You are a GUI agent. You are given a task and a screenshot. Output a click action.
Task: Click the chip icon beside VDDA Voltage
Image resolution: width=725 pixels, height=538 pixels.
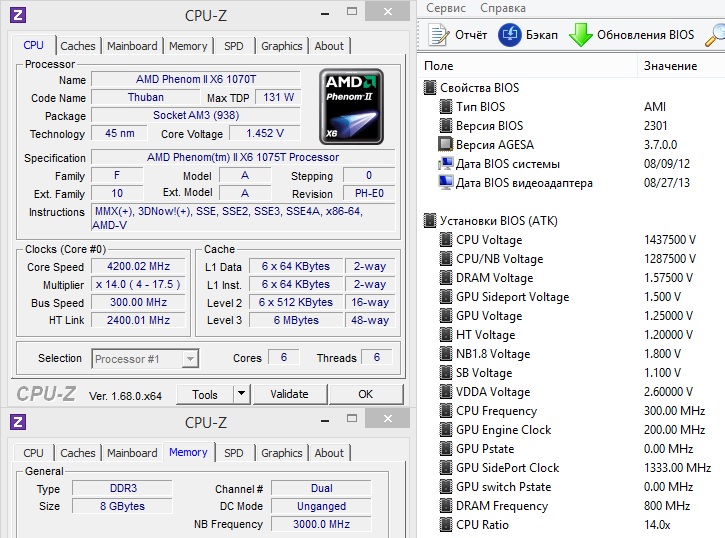[x=445, y=391]
